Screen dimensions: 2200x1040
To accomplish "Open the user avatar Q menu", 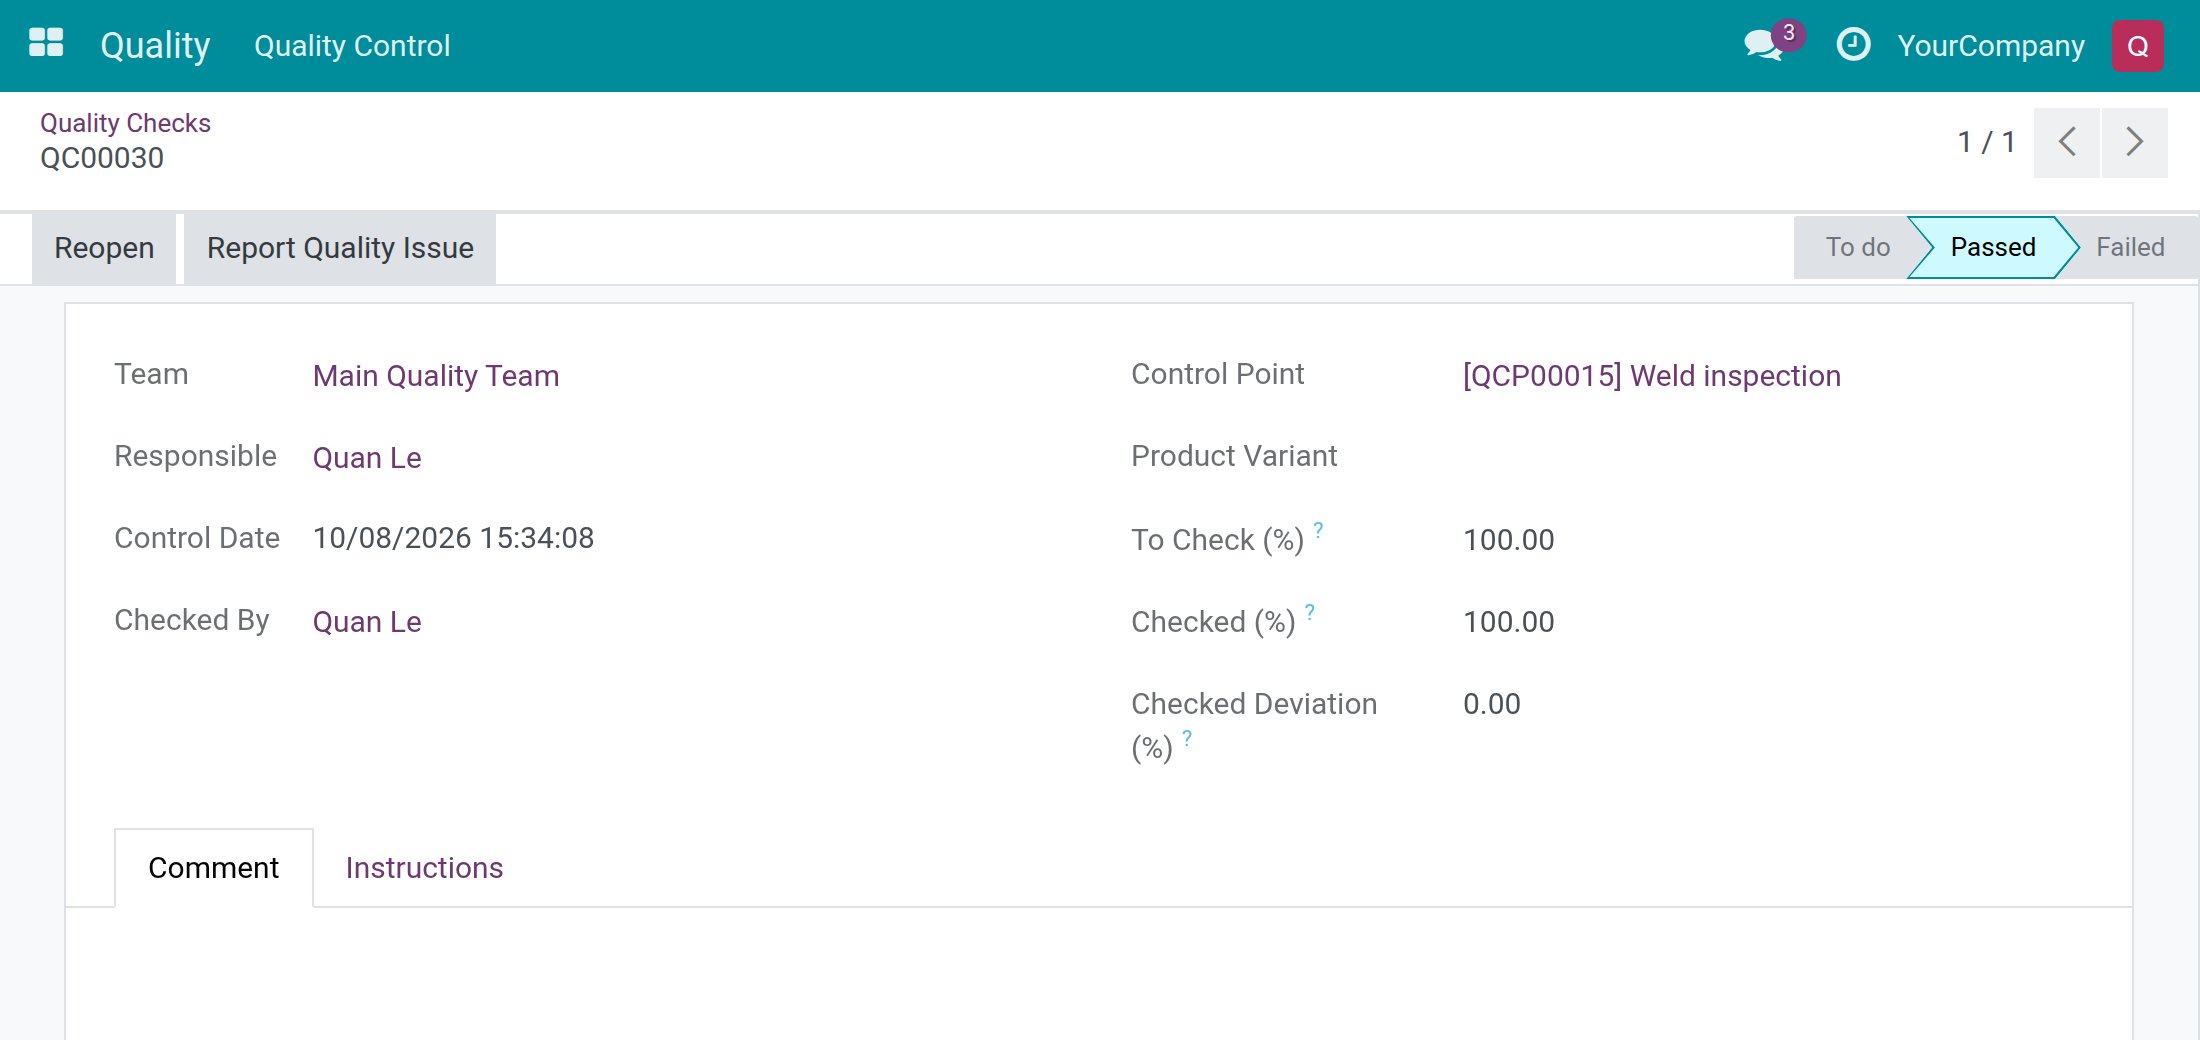I will click(x=2137, y=46).
